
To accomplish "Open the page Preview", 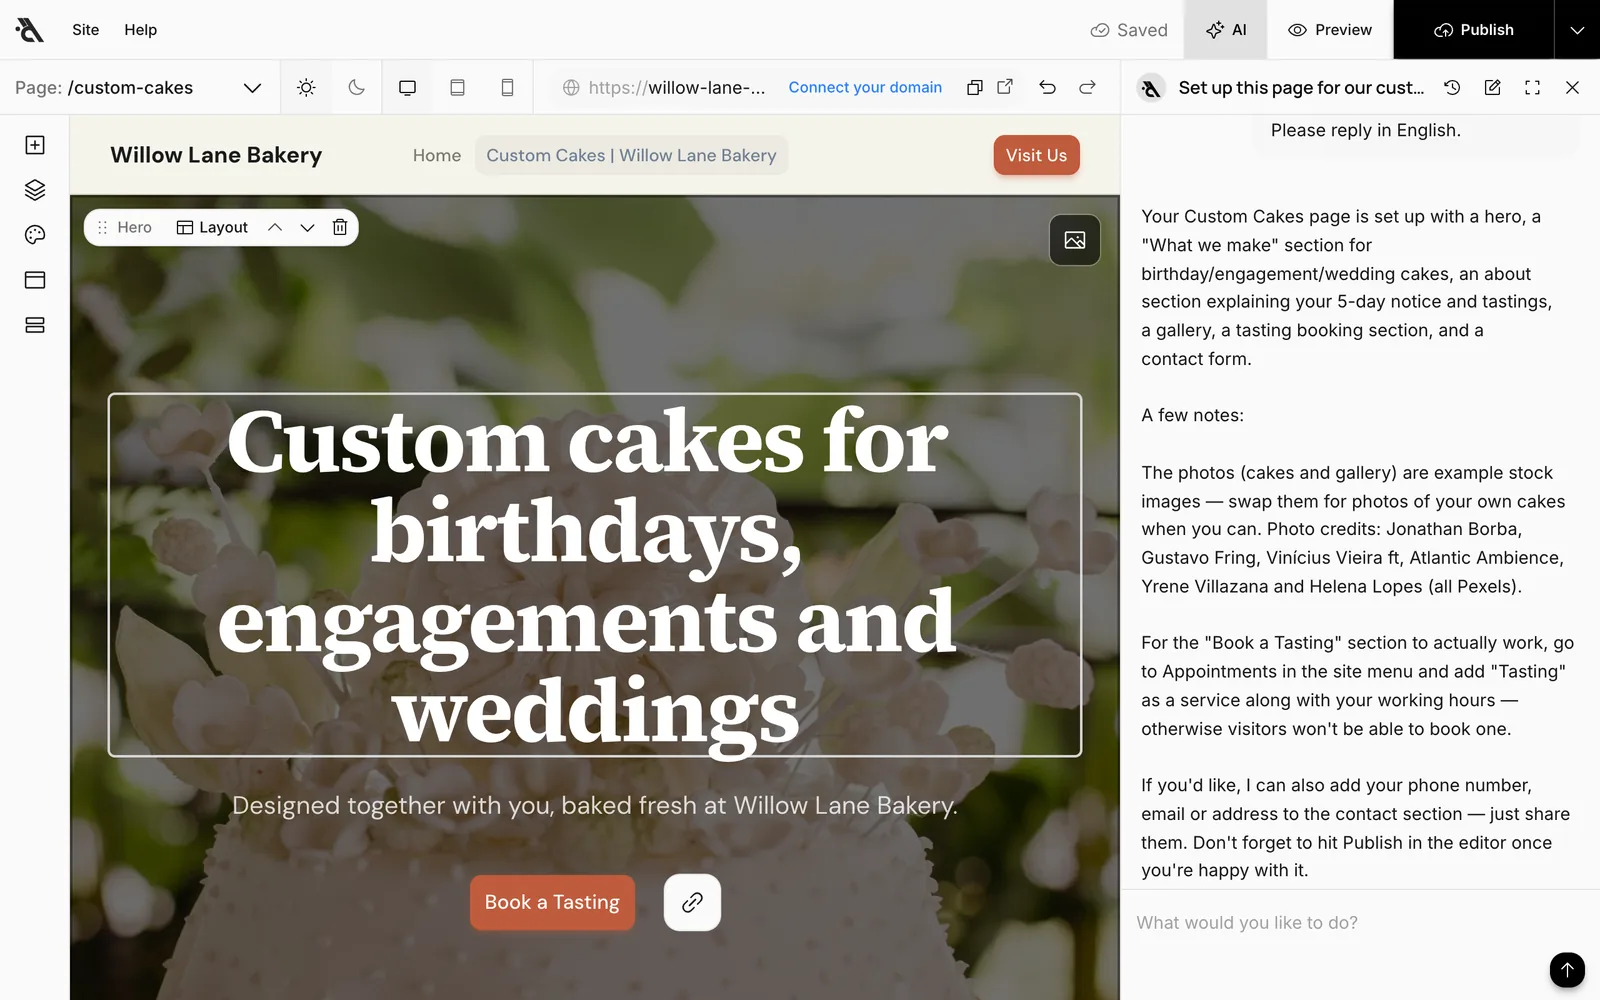I will pos(1330,30).
